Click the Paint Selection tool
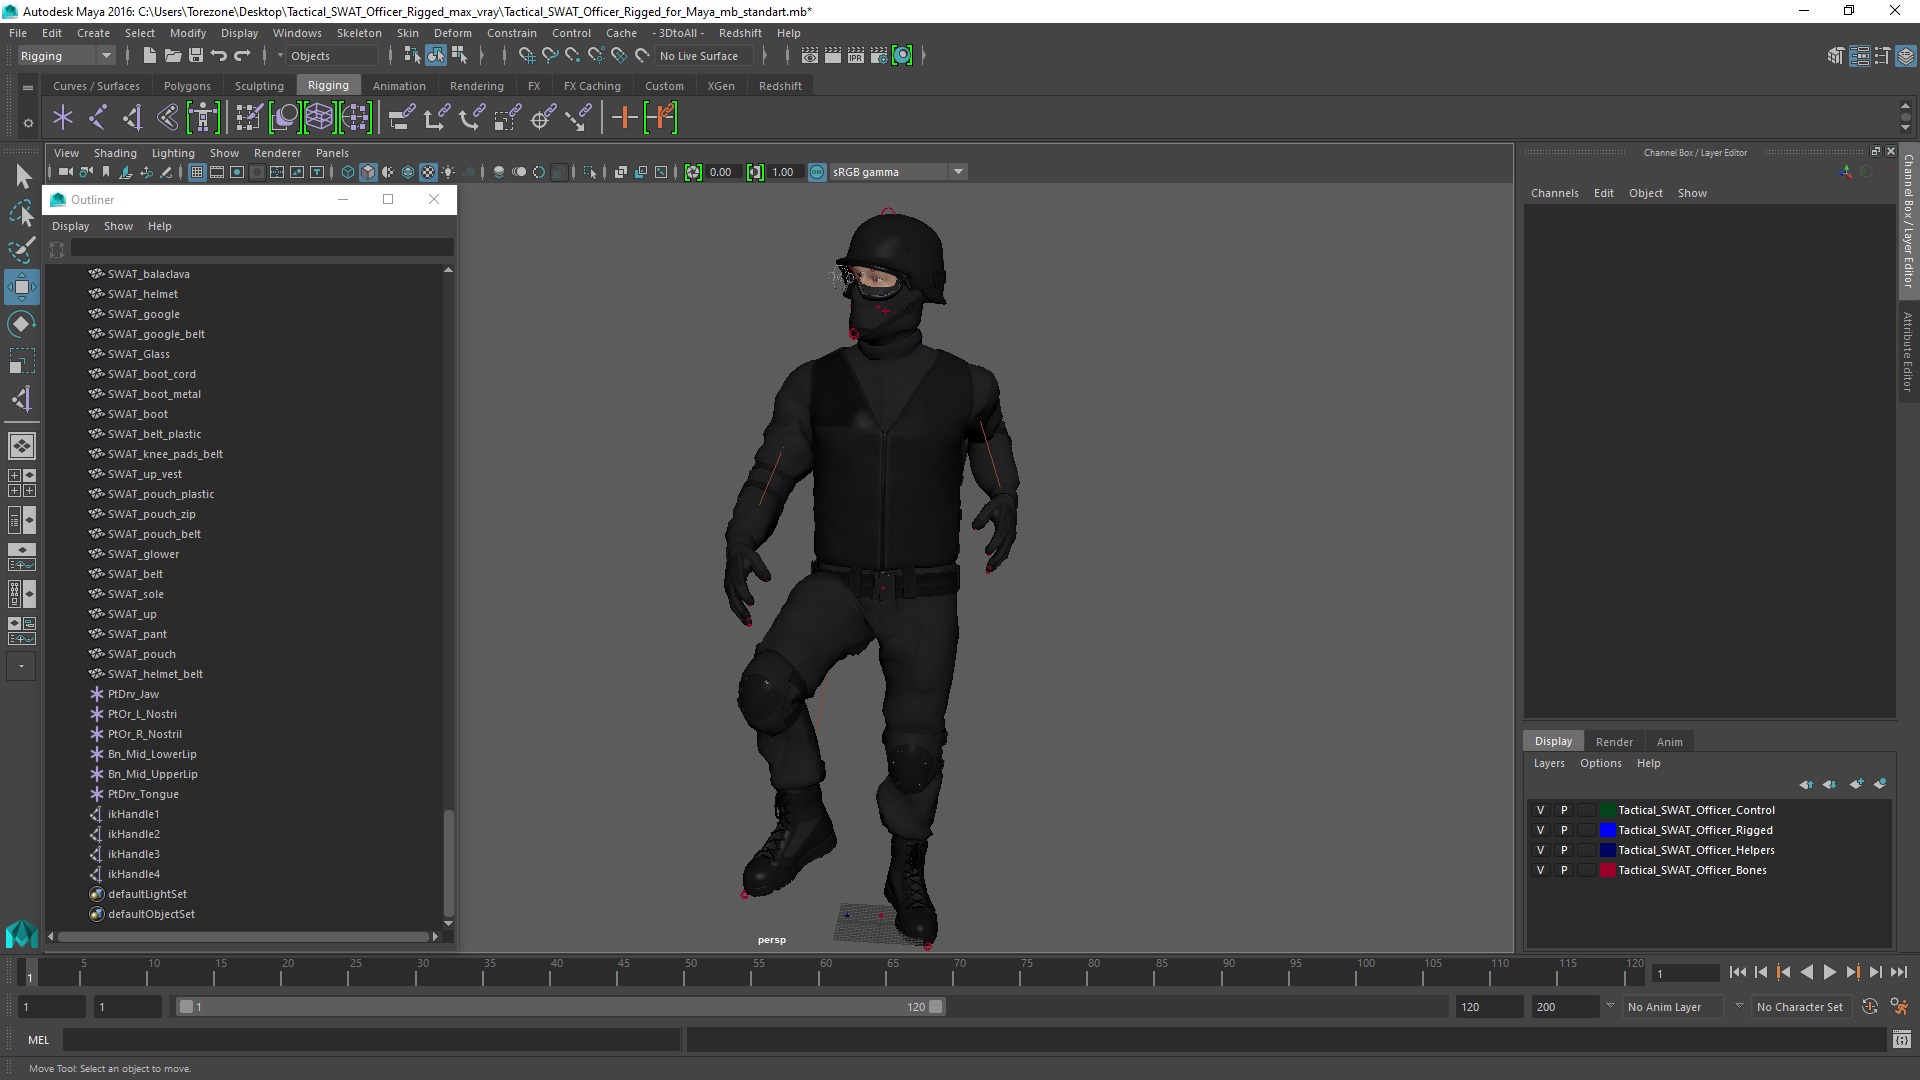 [21, 250]
